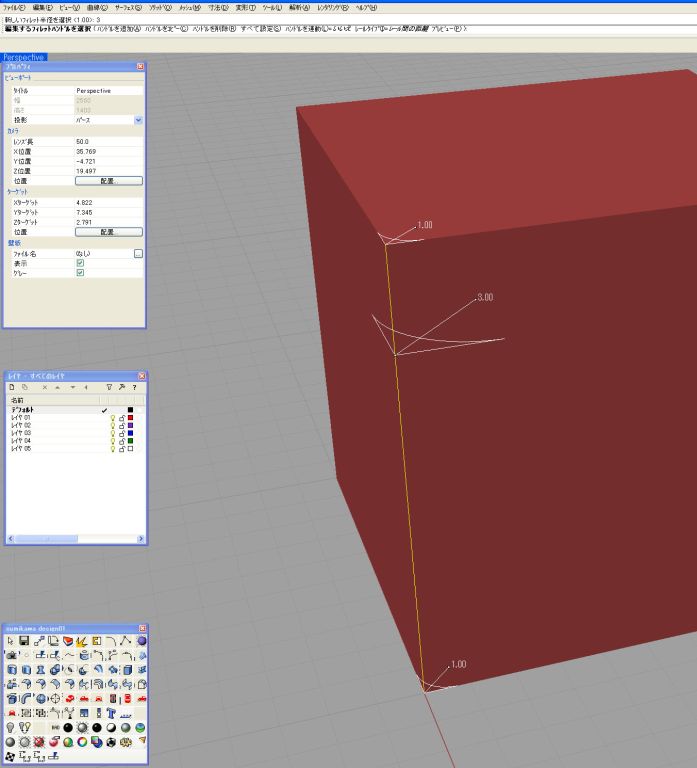Click the browse button next to ファイル名
Image resolution: width=697 pixels, height=768 pixels.
point(138,254)
